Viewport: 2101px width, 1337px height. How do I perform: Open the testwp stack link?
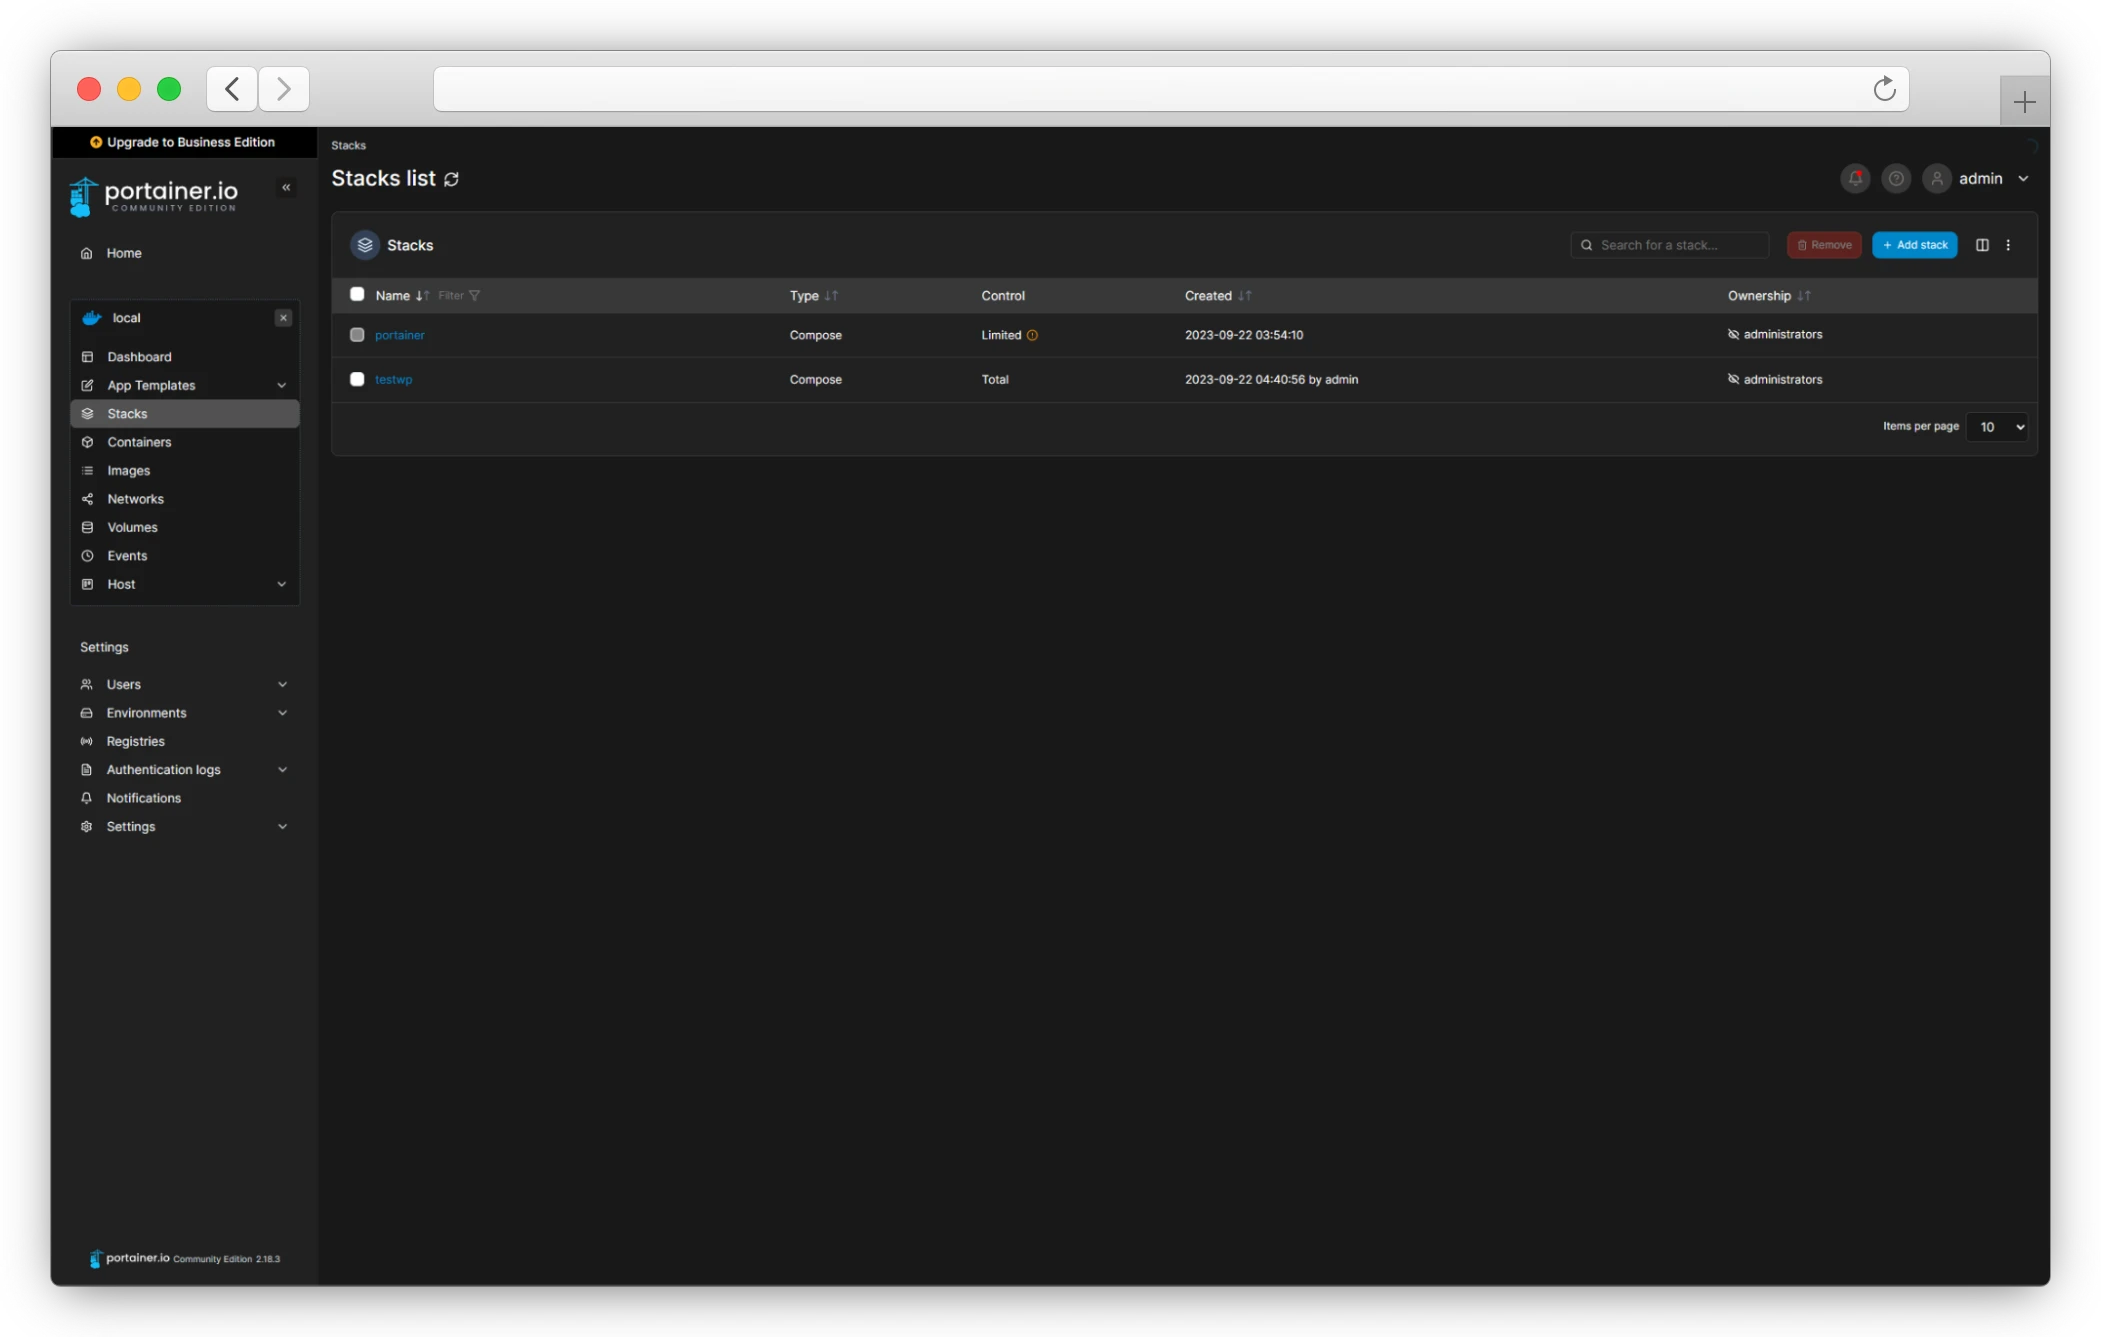point(393,380)
